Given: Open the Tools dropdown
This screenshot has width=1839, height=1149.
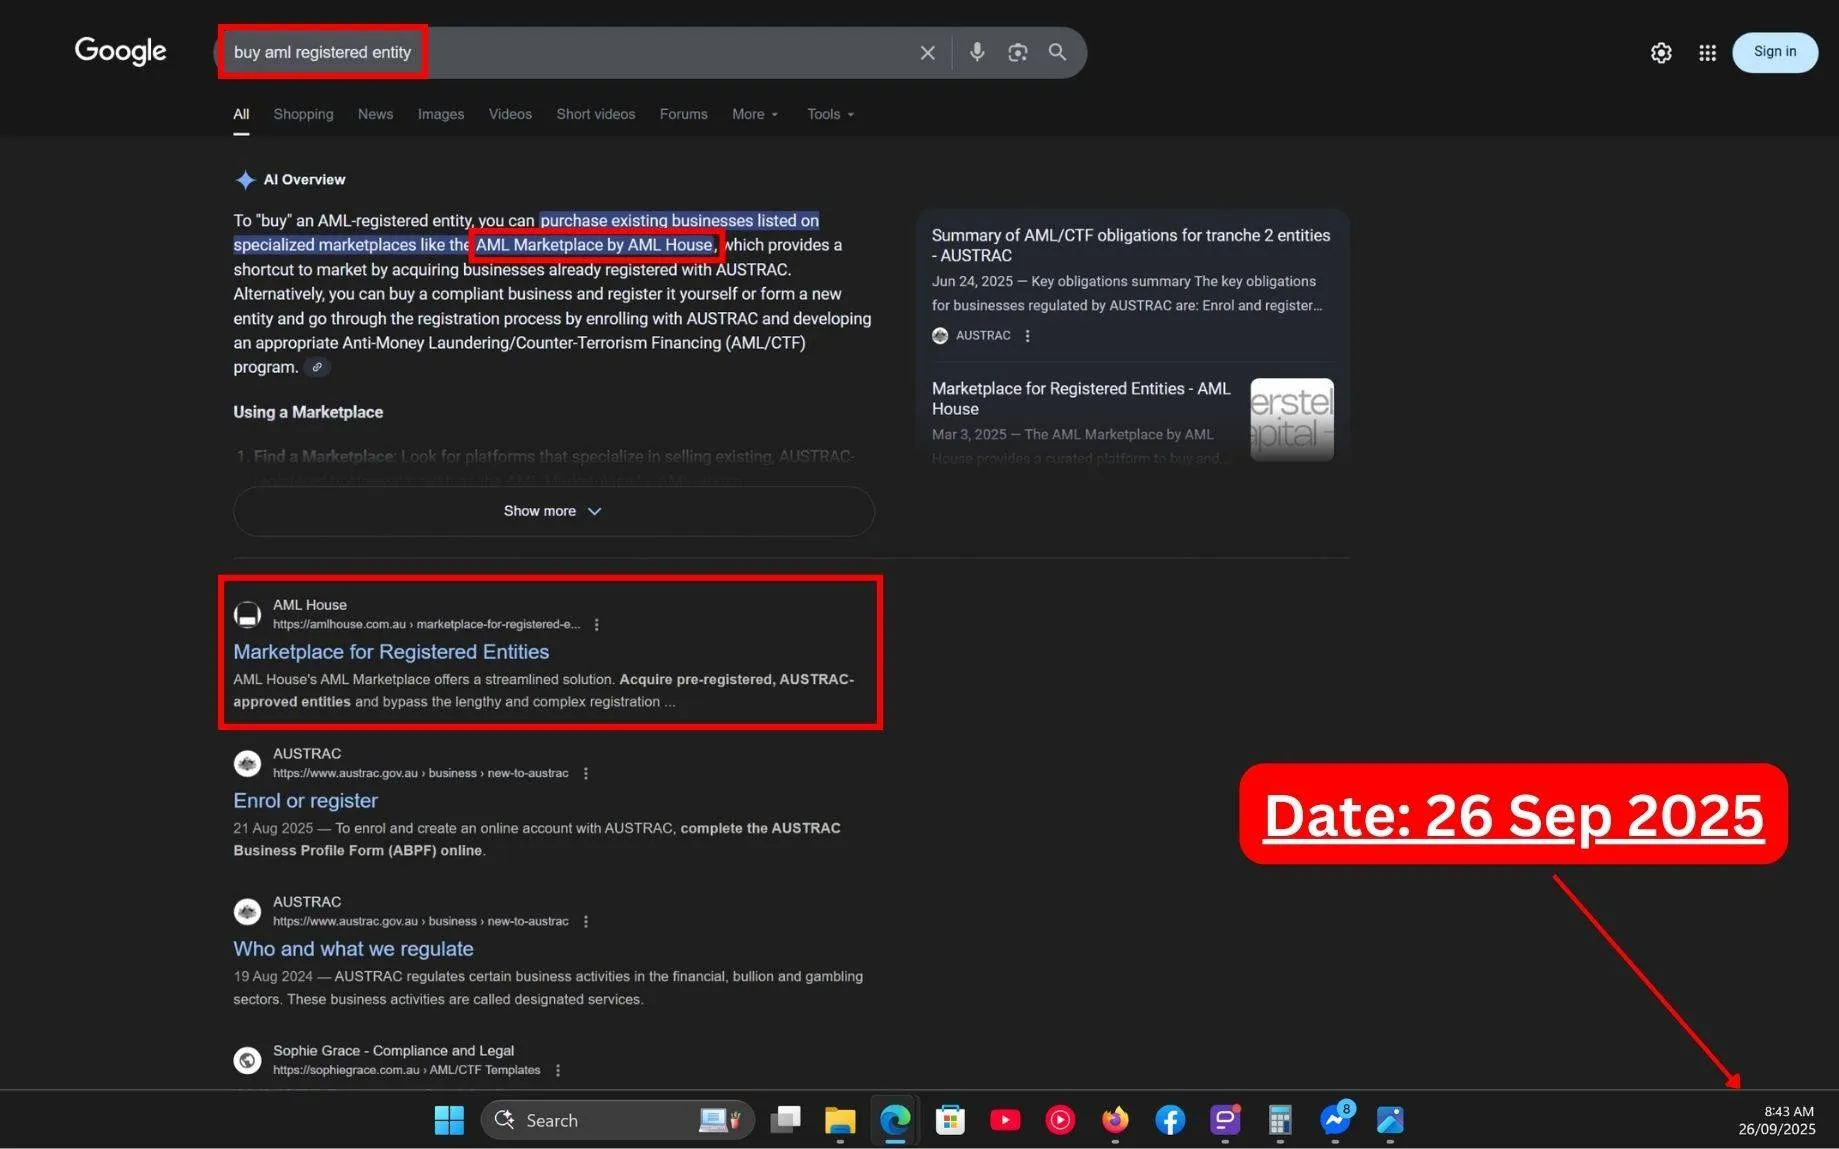Looking at the screenshot, I should coord(828,114).
